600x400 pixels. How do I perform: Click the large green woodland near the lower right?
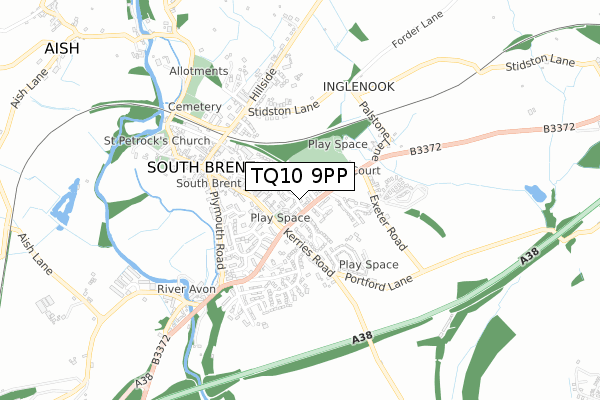coord(486,358)
